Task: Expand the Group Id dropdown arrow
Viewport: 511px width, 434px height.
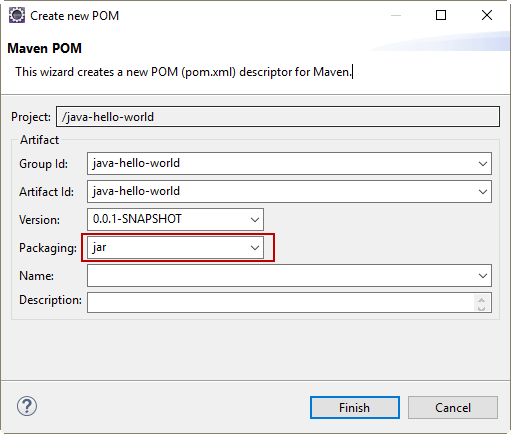Action: 482,164
